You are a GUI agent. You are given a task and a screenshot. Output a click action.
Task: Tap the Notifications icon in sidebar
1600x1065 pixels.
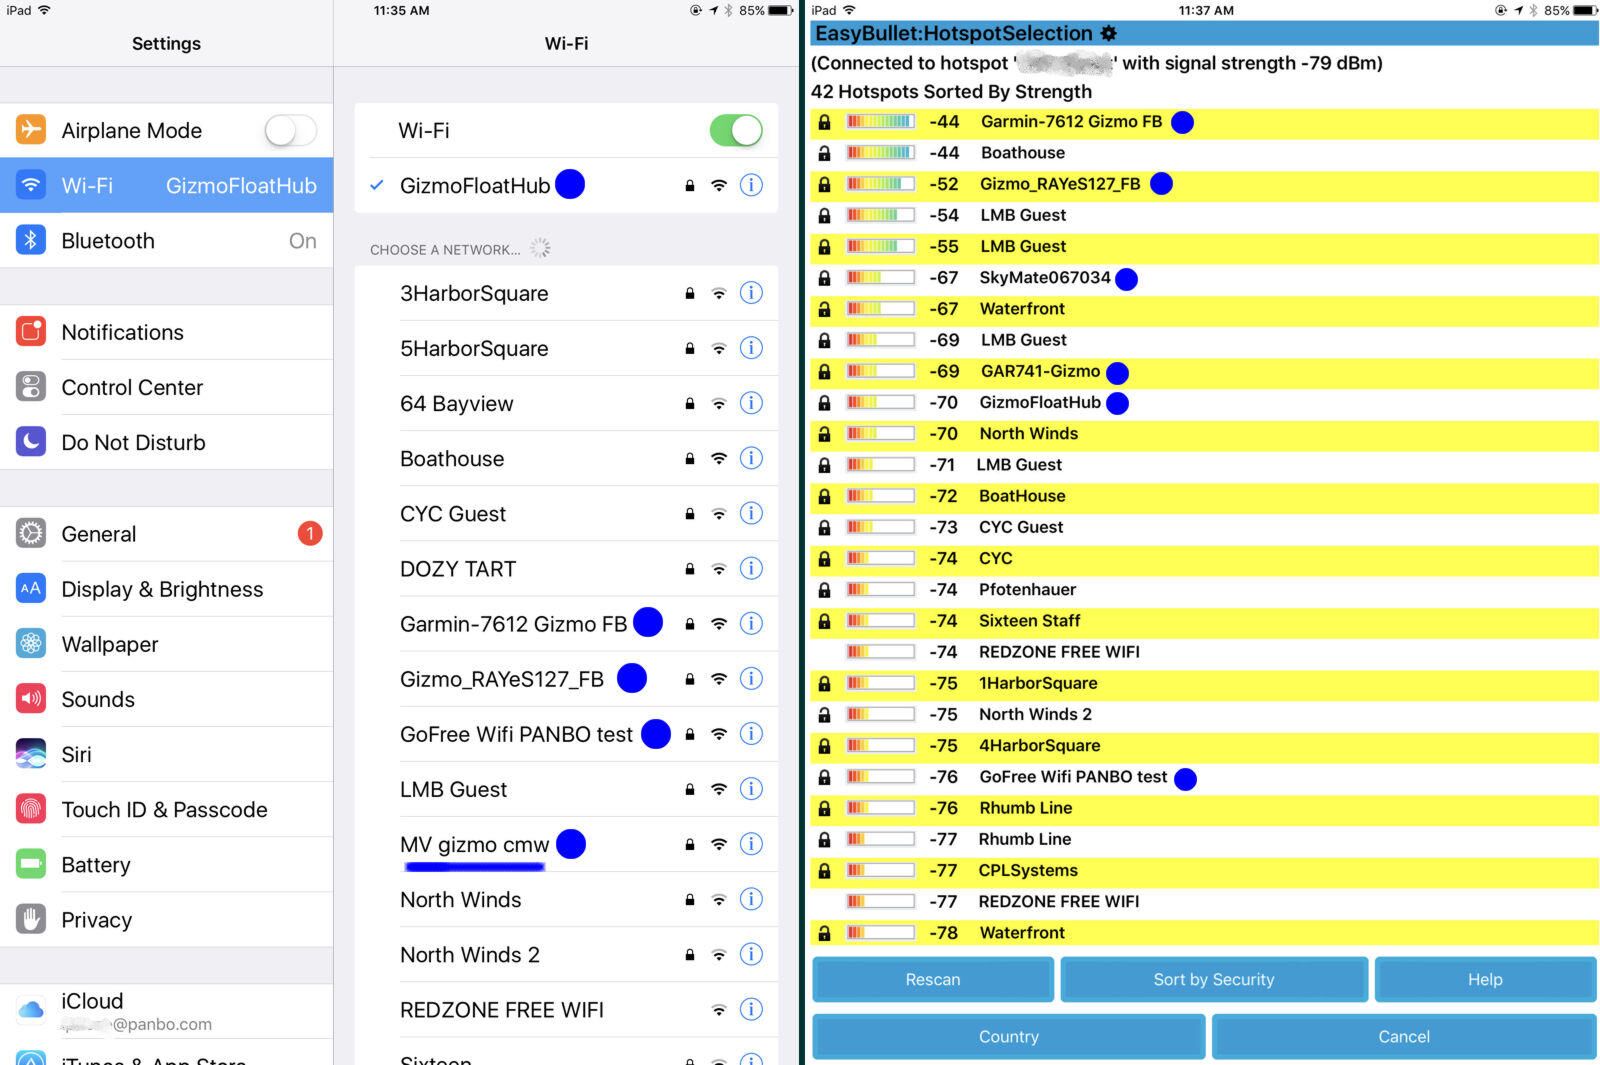click(x=31, y=332)
